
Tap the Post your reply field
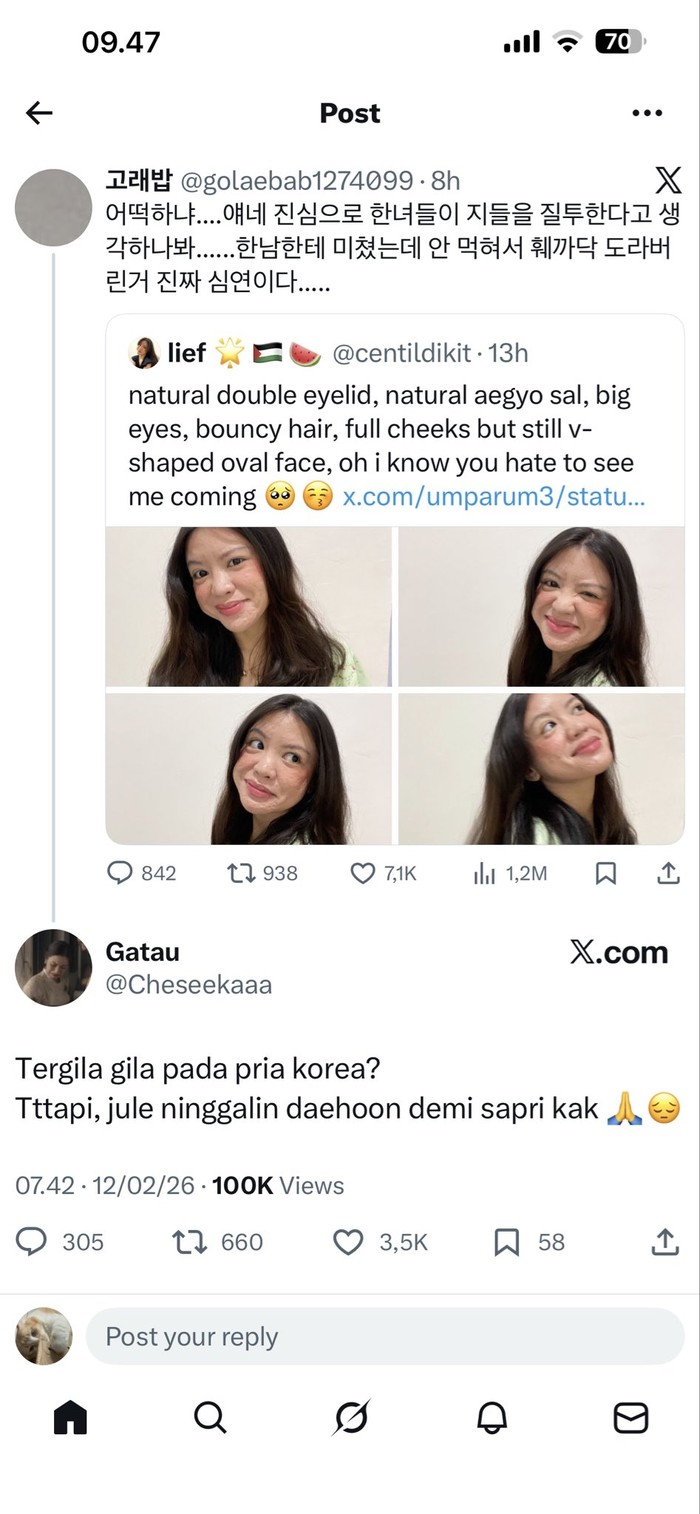[384, 1337]
